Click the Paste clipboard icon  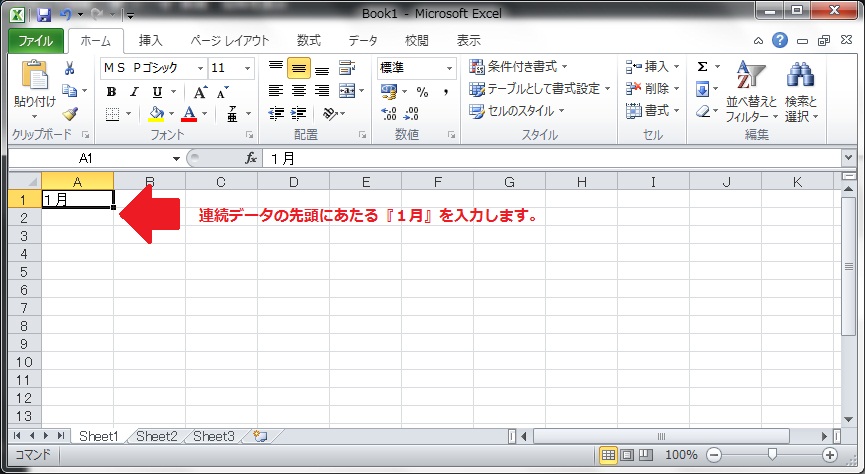coord(35,76)
